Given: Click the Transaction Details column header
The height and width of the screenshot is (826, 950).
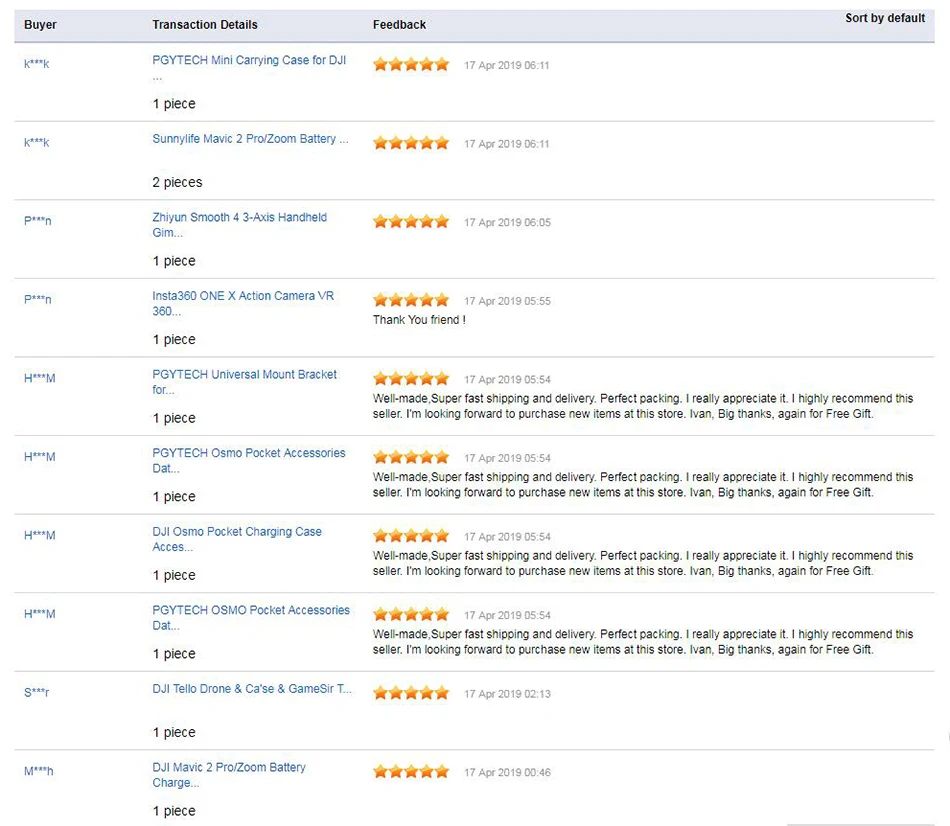Looking at the screenshot, I should pyautogui.click(x=205, y=25).
